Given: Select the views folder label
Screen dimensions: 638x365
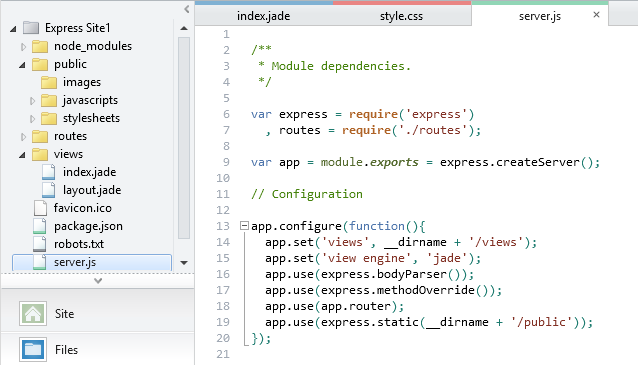Looking at the screenshot, I should pyautogui.click(x=68, y=154).
